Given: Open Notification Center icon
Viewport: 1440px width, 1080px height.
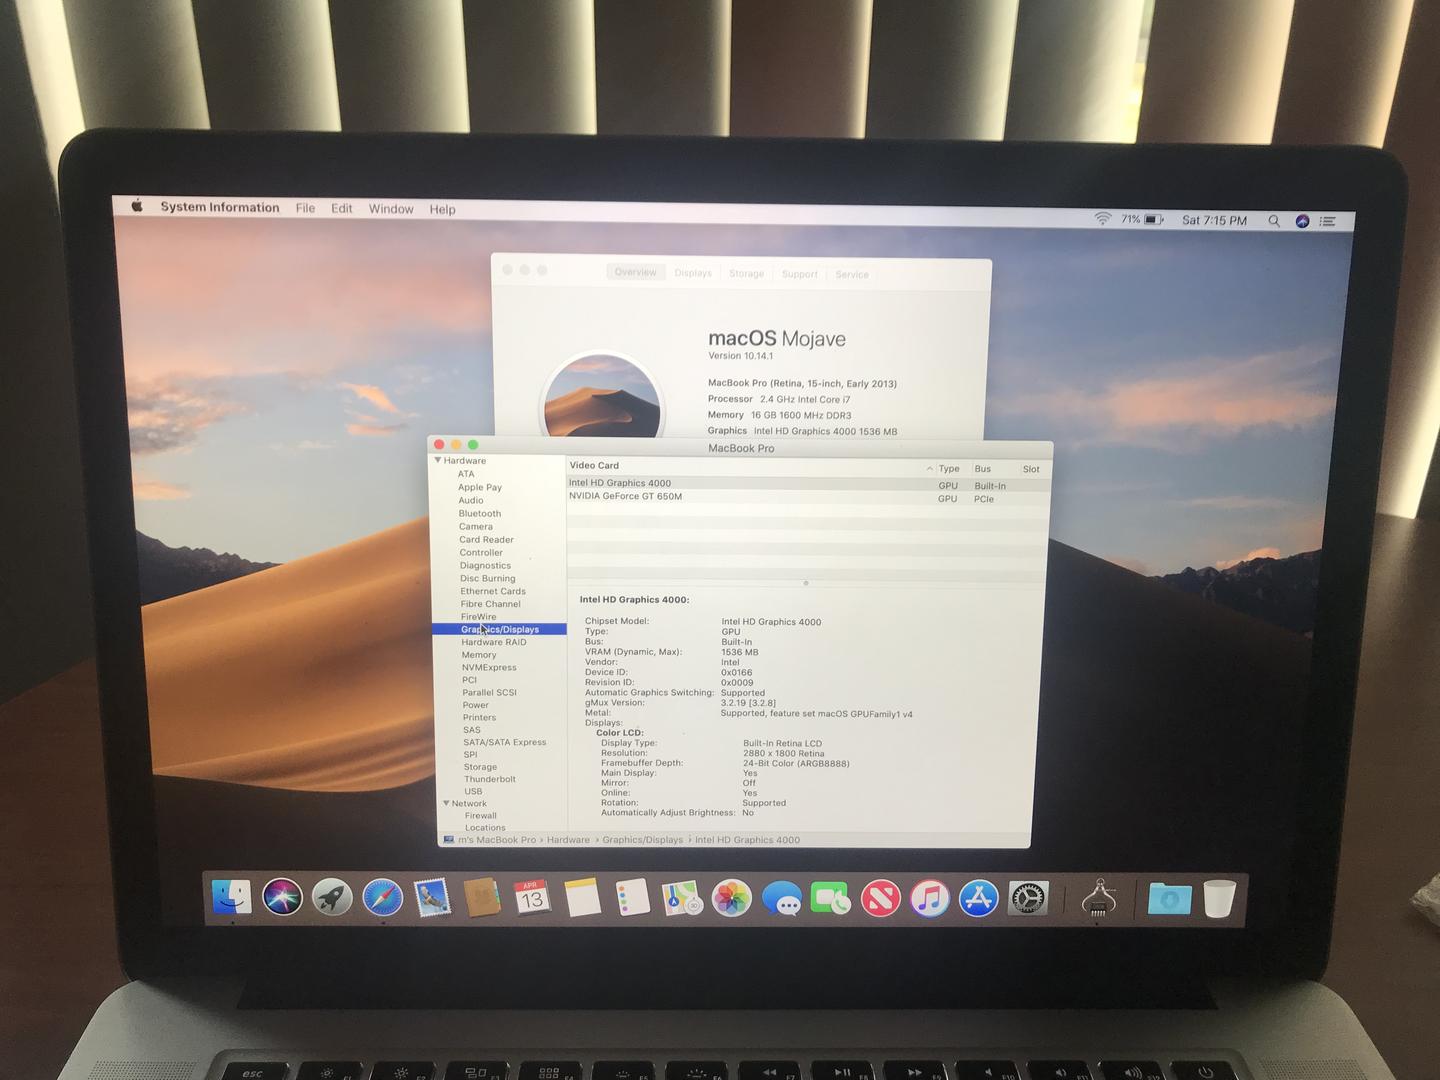Looking at the screenshot, I should pos(1328,221).
